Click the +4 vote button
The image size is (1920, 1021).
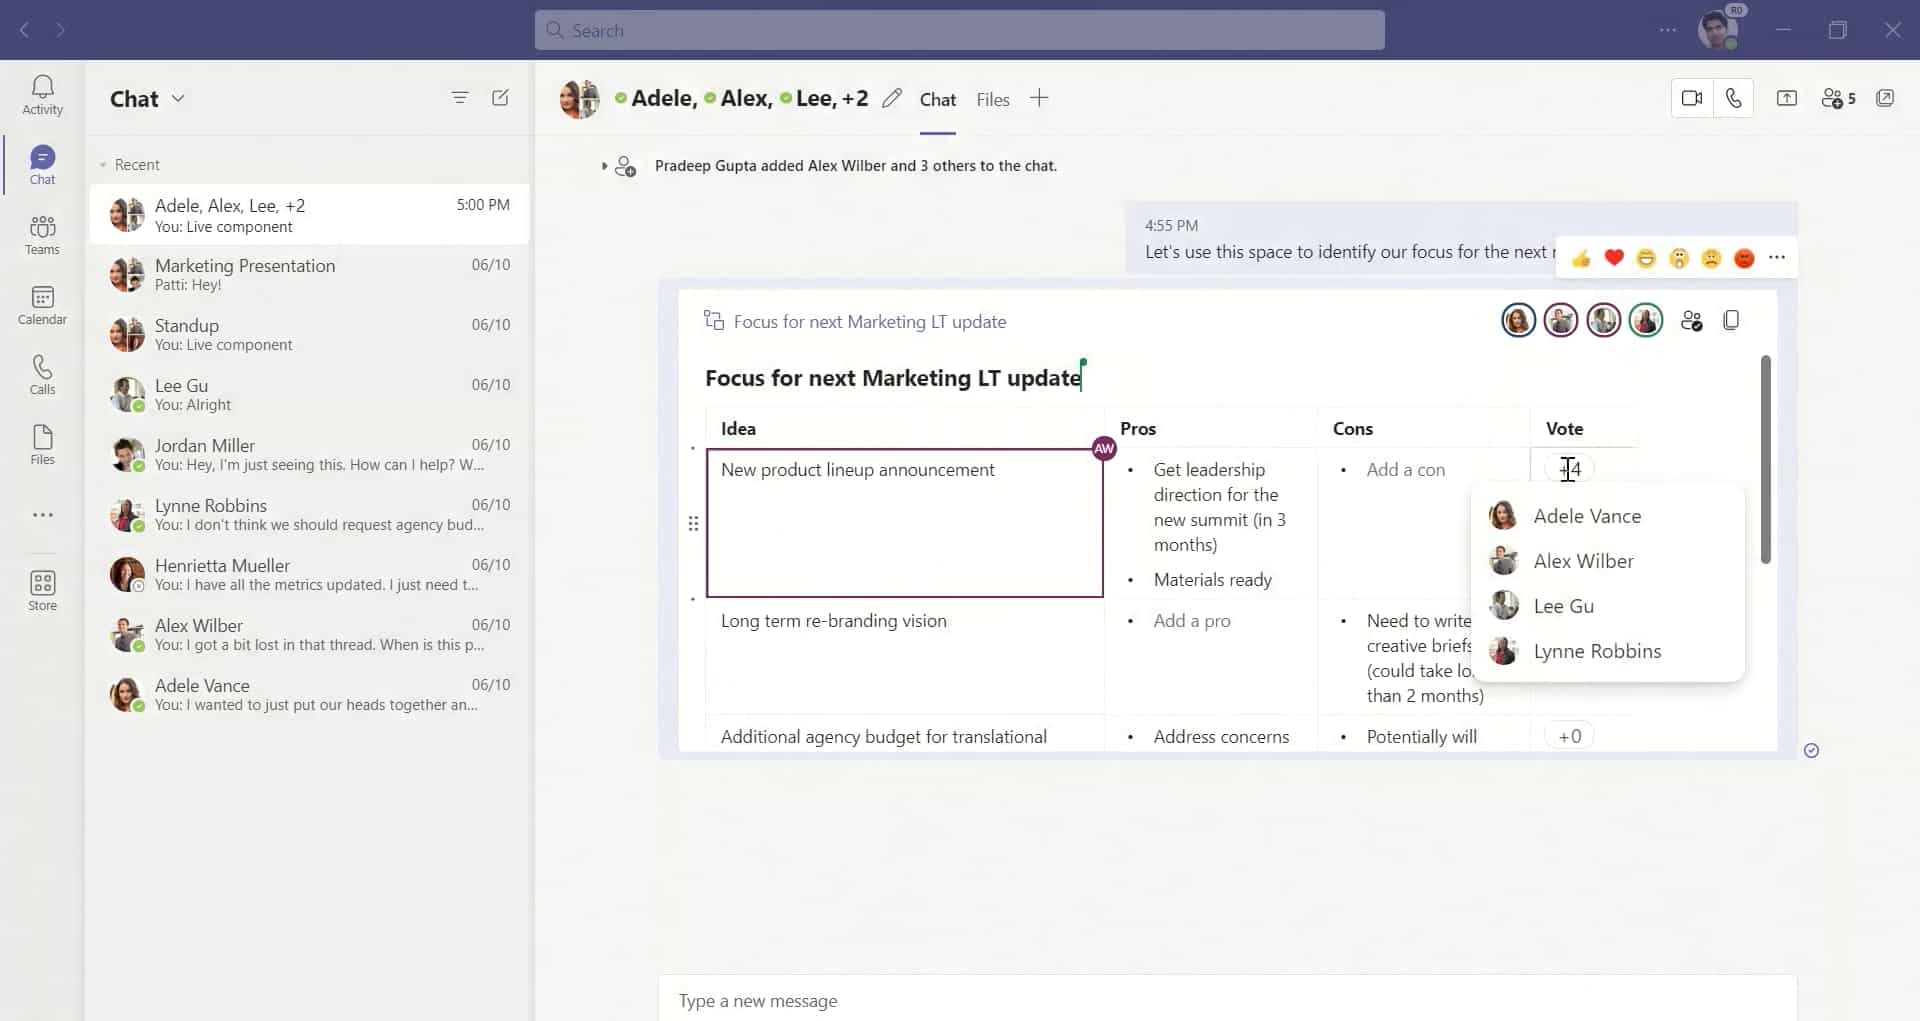pos(1569,469)
